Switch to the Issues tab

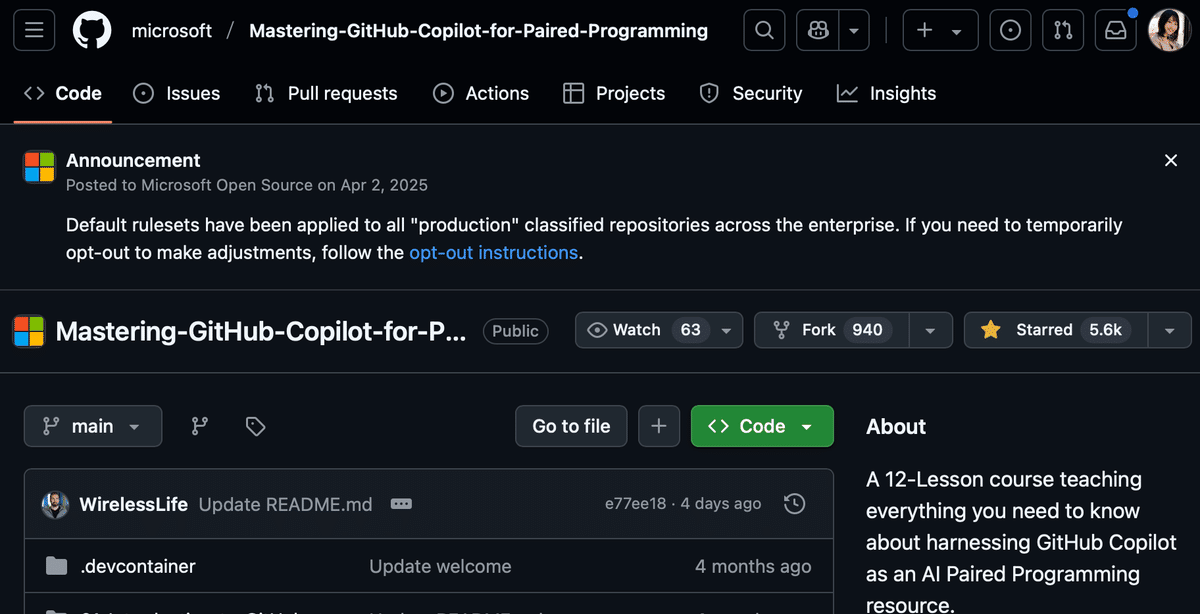177,93
